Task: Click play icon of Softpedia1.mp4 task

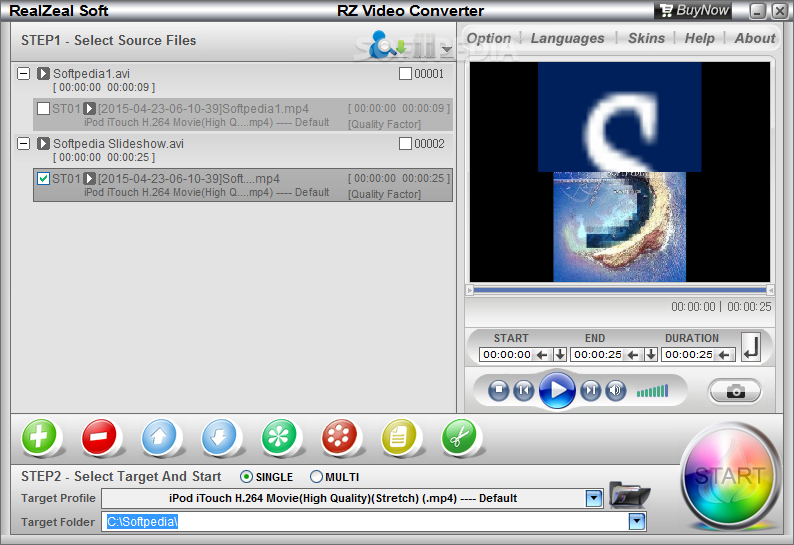Action: pos(90,108)
